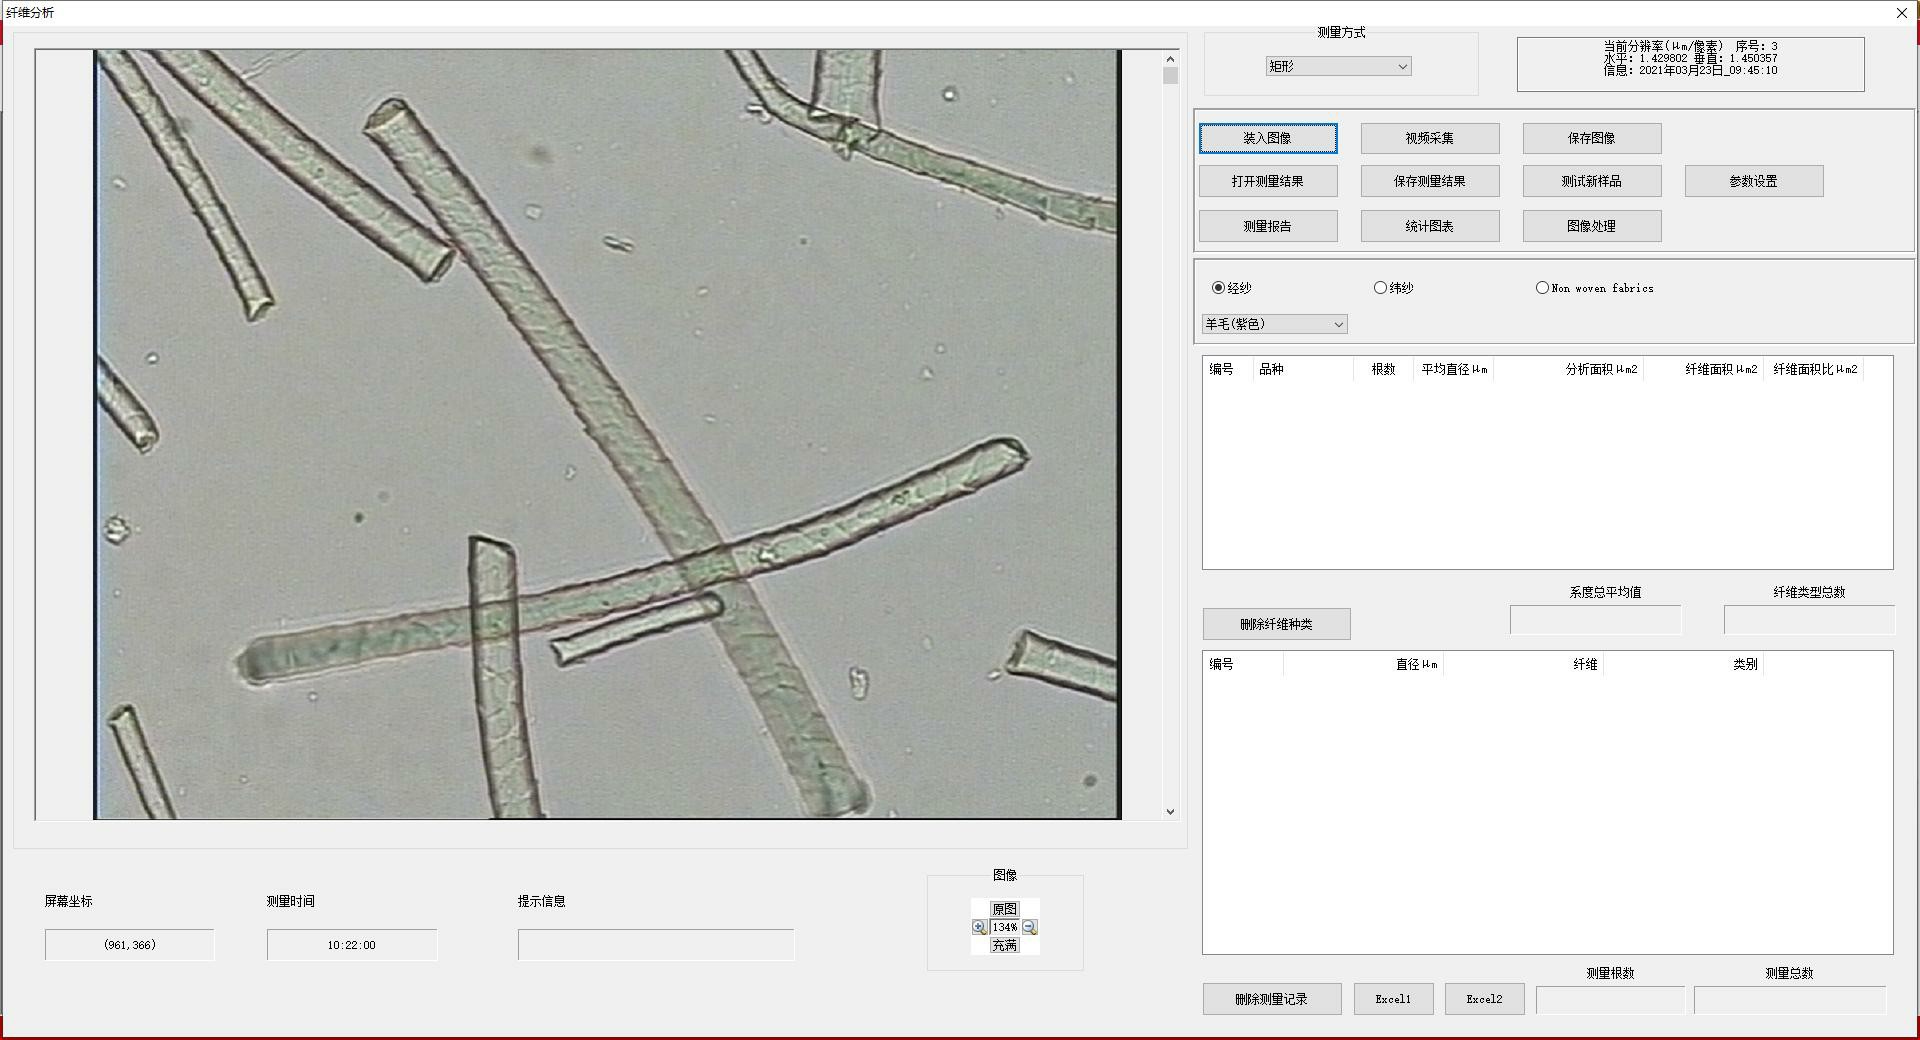Click the 提示信息 message field

(656, 945)
